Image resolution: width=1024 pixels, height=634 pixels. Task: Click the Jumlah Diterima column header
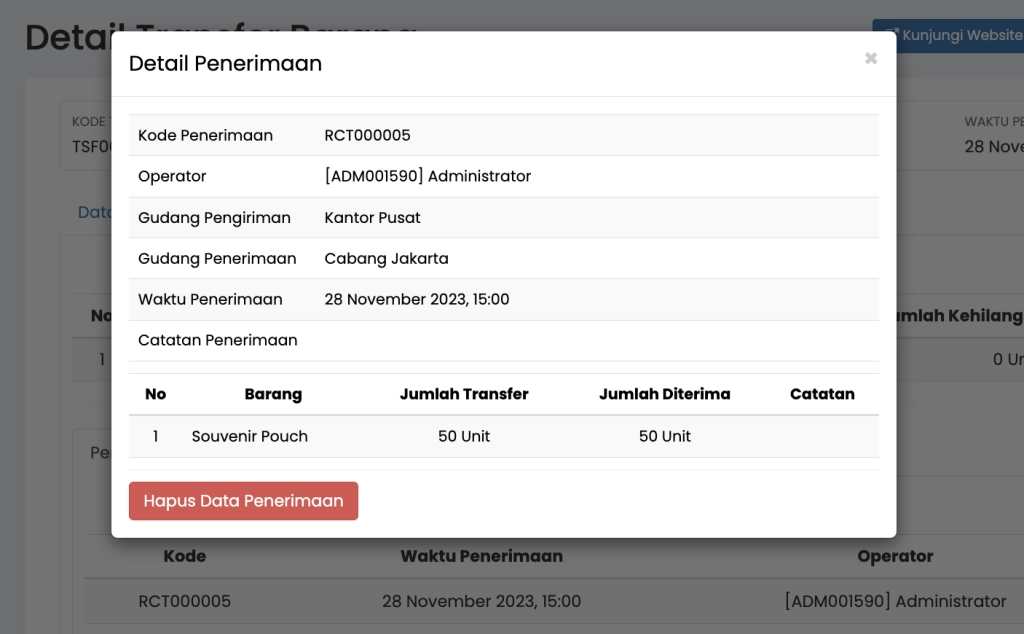[664, 394]
